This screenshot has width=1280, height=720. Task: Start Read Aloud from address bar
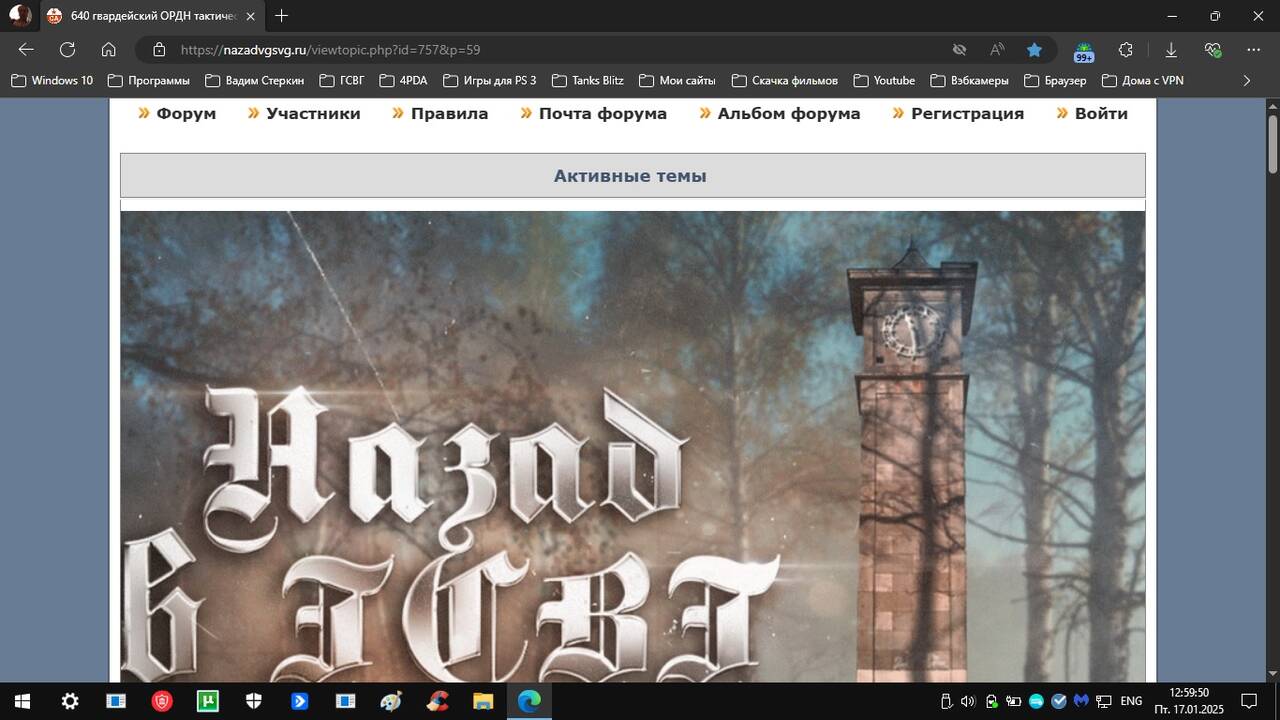pyautogui.click(x=997, y=50)
